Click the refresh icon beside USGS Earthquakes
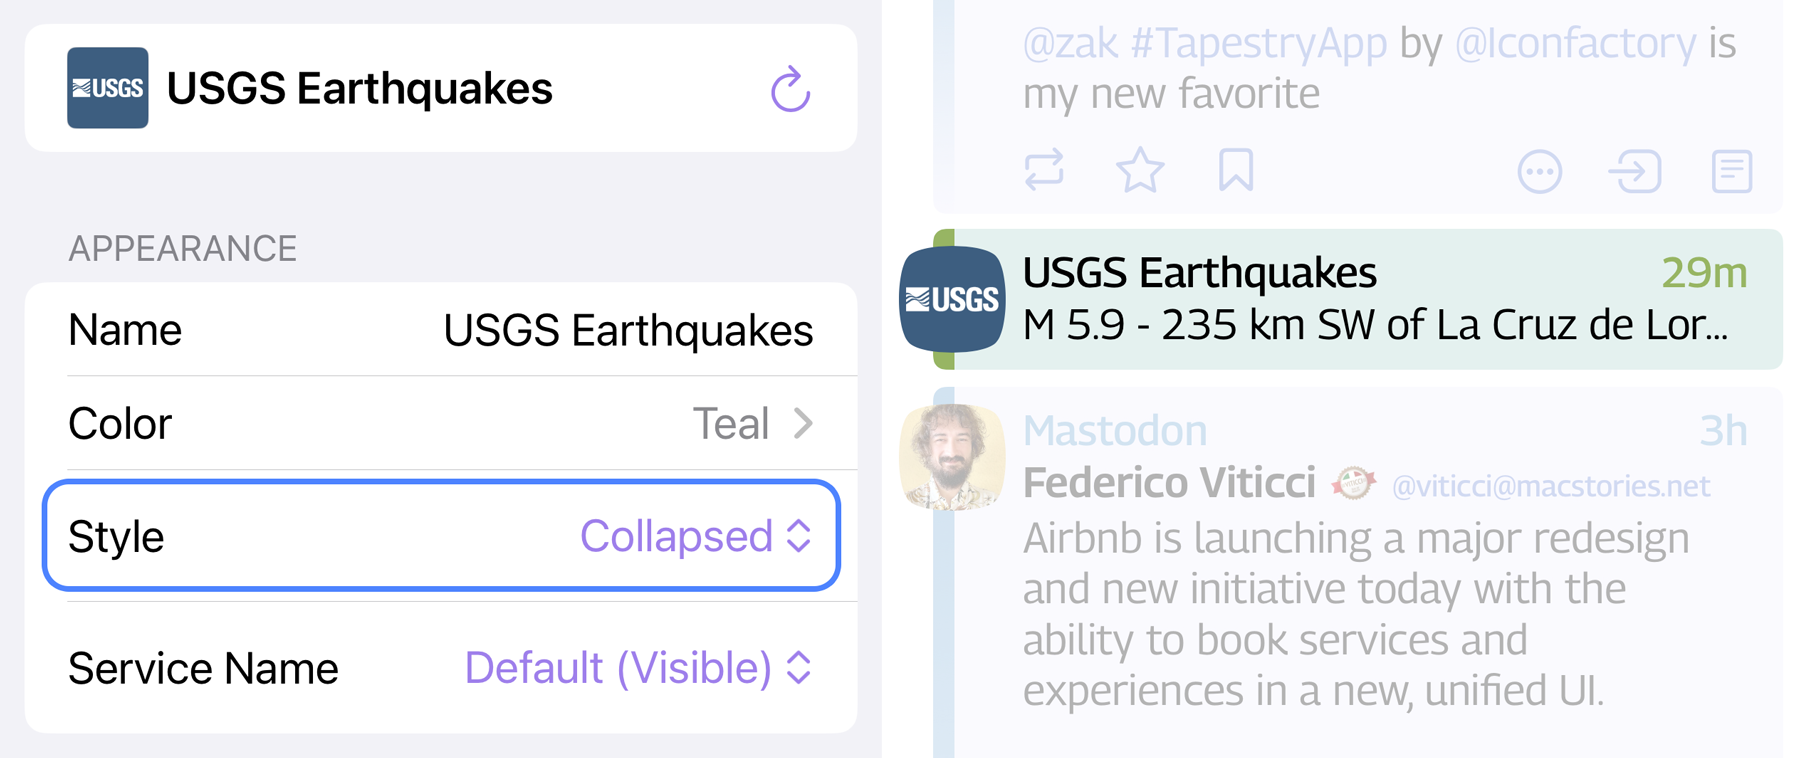The width and height of the screenshot is (1800, 758). [x=790, y=90]
